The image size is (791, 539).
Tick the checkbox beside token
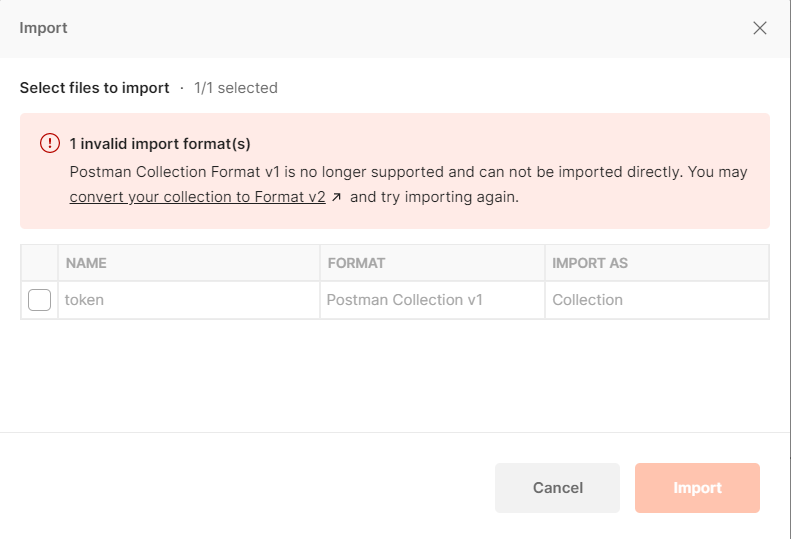point(40,300)
